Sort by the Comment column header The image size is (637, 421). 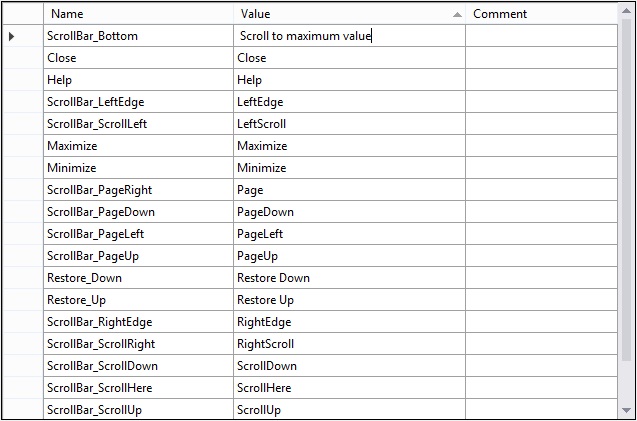pyautogui.click(x=542, y=14)
